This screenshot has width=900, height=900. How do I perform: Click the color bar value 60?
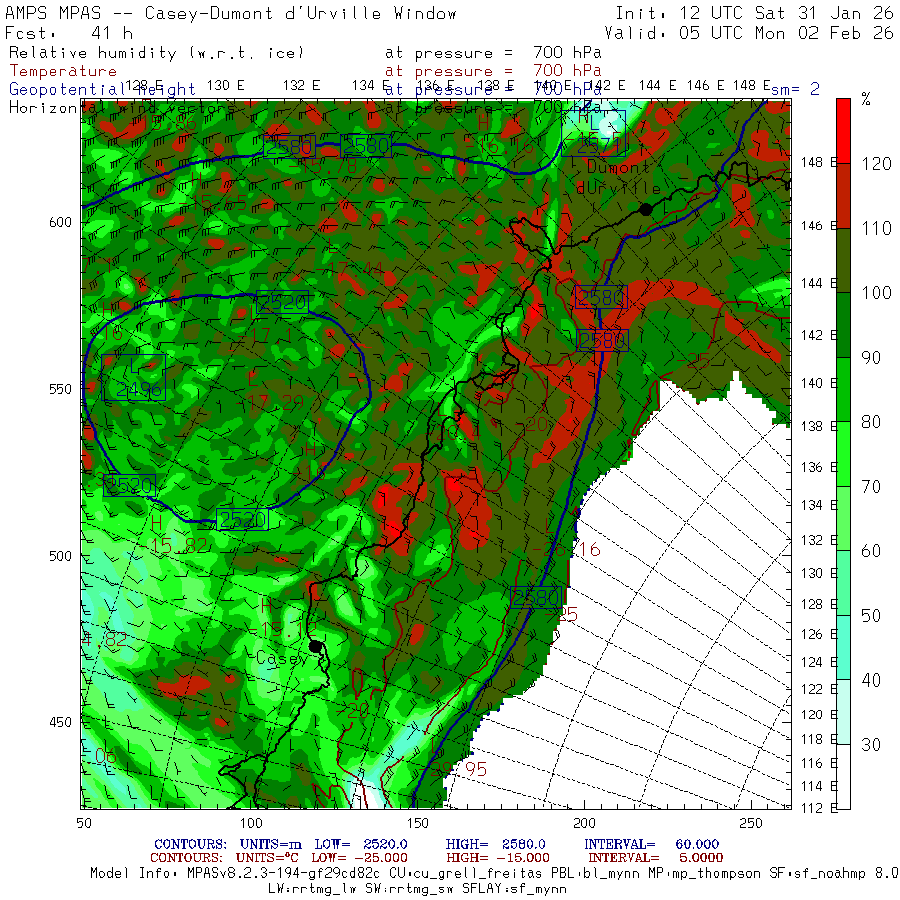click(871, 551)
